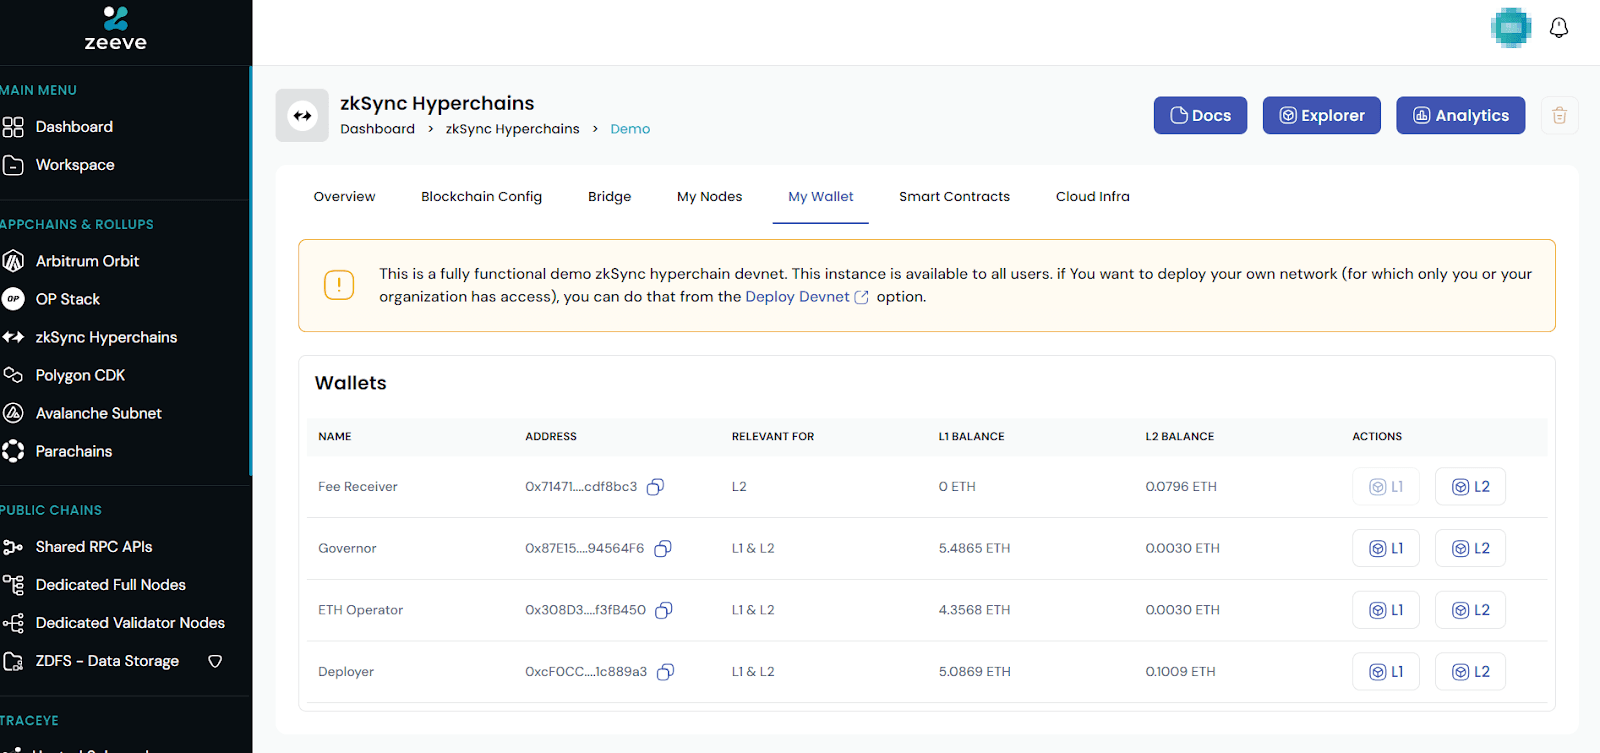Click disabled L1 action for Fee Receiver
Screen dimensions: 1600x753
[1385, 487]
